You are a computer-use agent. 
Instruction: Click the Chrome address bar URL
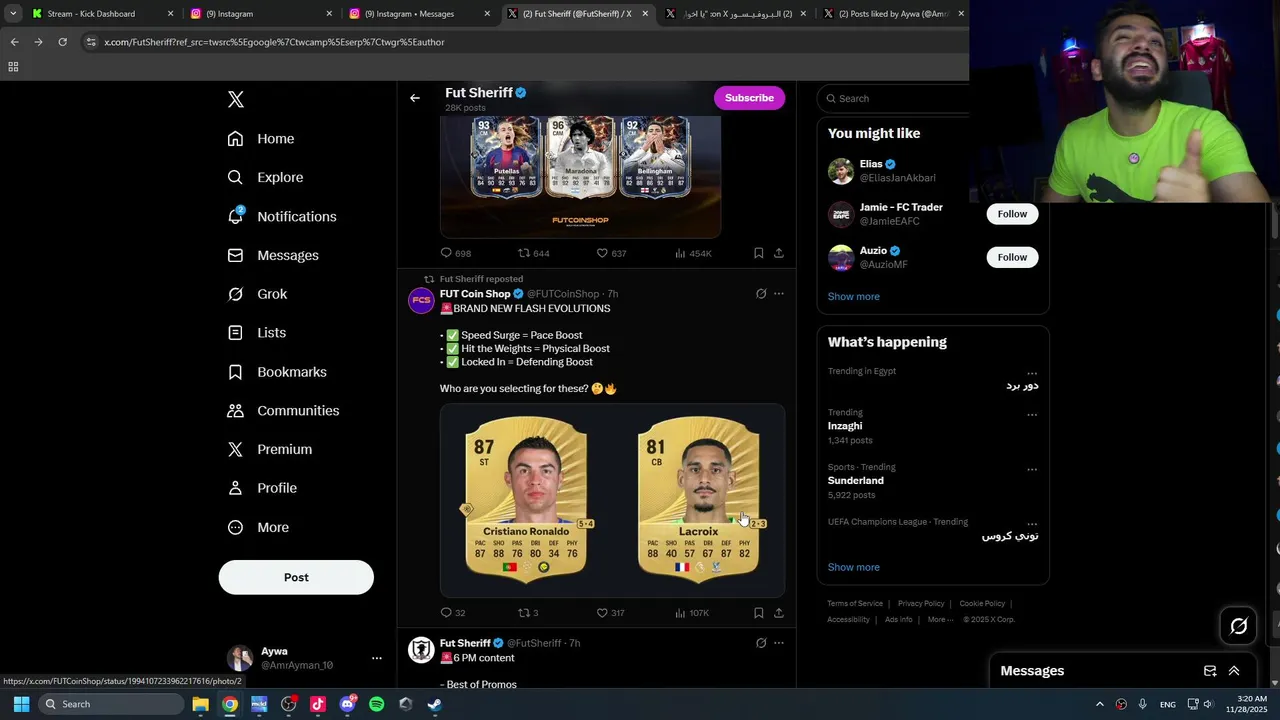click(x=274, y=42)
